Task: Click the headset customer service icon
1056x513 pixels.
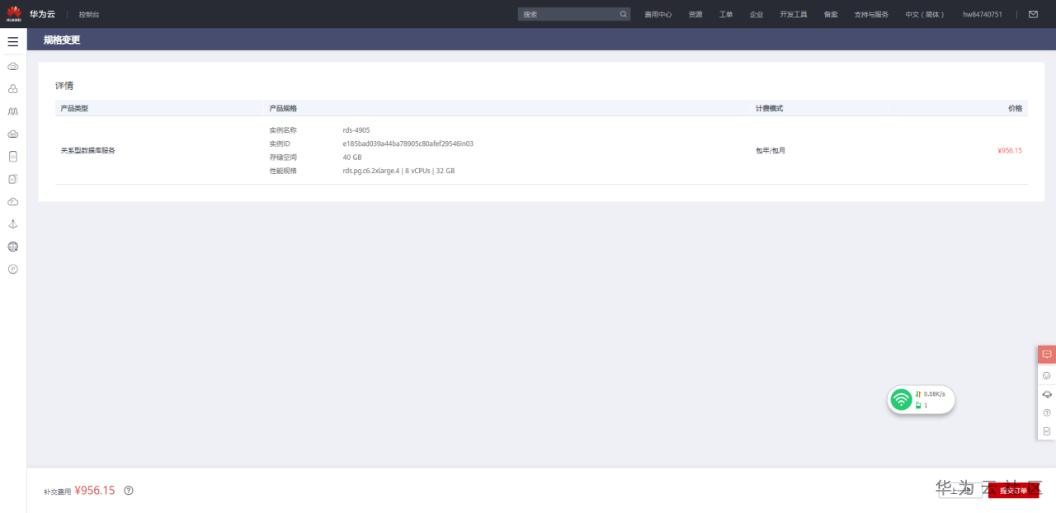Action: click(x=1047, y=395)
